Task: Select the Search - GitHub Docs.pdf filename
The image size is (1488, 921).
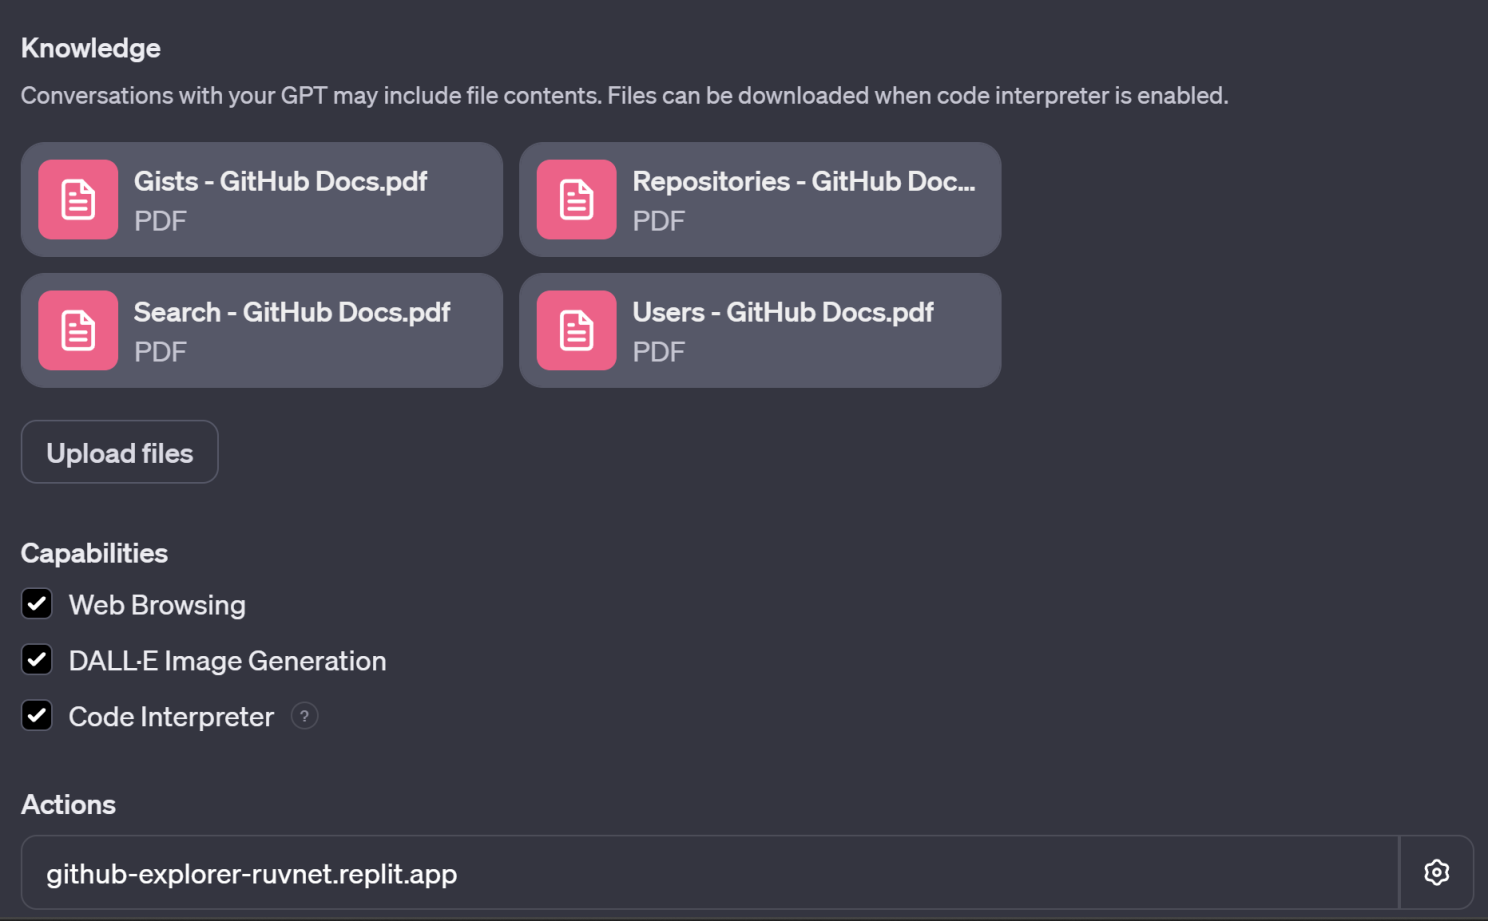Action: [292, 312]
